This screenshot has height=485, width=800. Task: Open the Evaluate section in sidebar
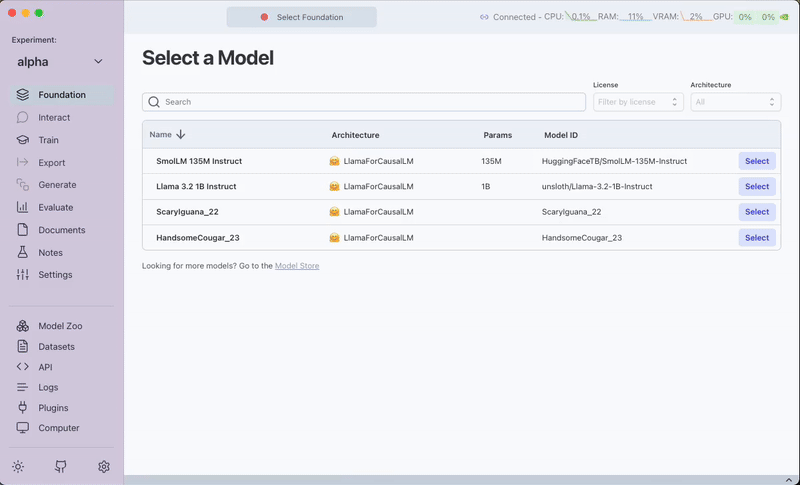[55, 207]
